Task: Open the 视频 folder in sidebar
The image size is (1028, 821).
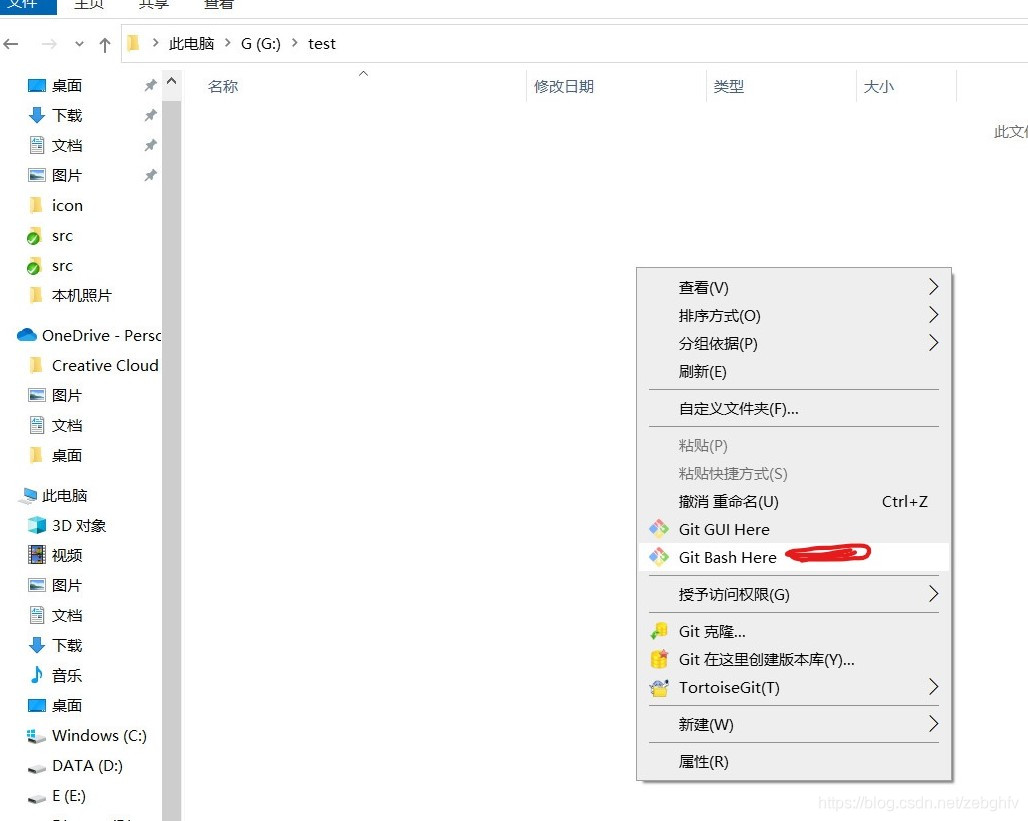Action: pyautogui.click(x=66, y=555)
